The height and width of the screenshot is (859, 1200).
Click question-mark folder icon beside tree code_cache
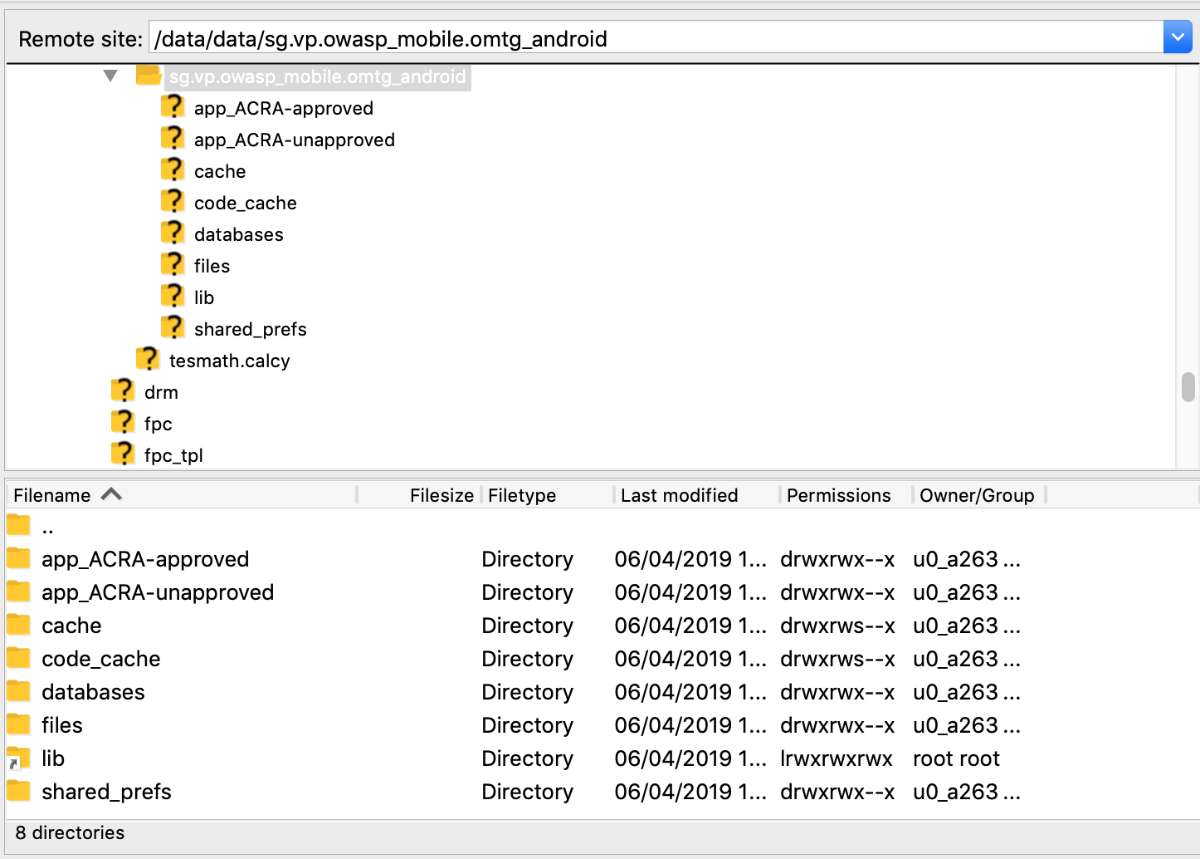173,202
